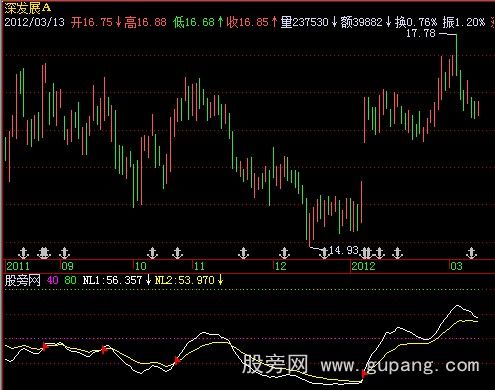Image resolution: width=495 pixels, height=390 pixels.
Task: Click the turnover rate 换0.76%
Action: [416, 22]
